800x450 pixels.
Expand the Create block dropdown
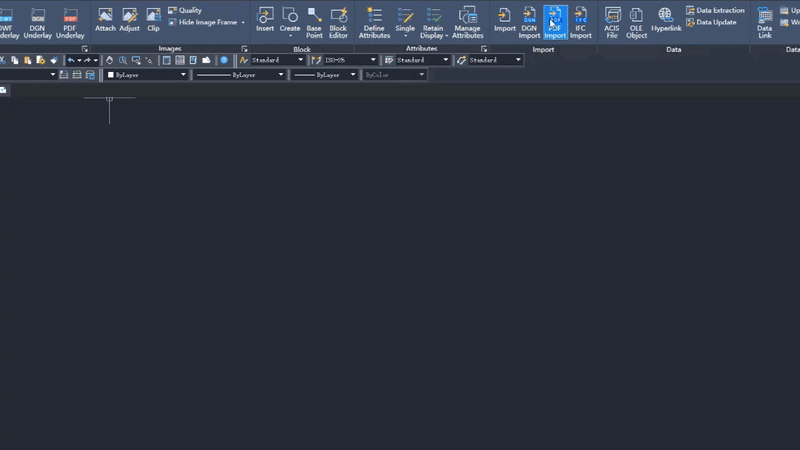pyautogui.click(x=290, y=35)
